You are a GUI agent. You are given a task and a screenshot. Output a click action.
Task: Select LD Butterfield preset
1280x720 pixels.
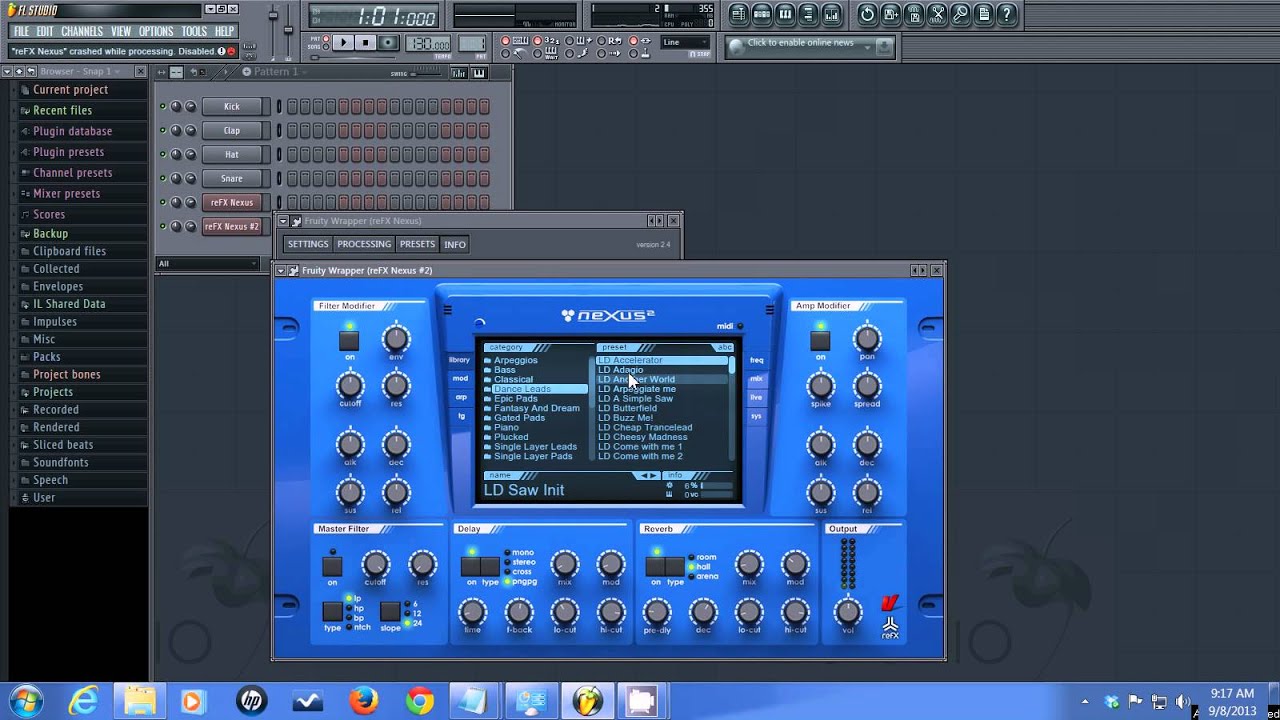click(627, 408)
